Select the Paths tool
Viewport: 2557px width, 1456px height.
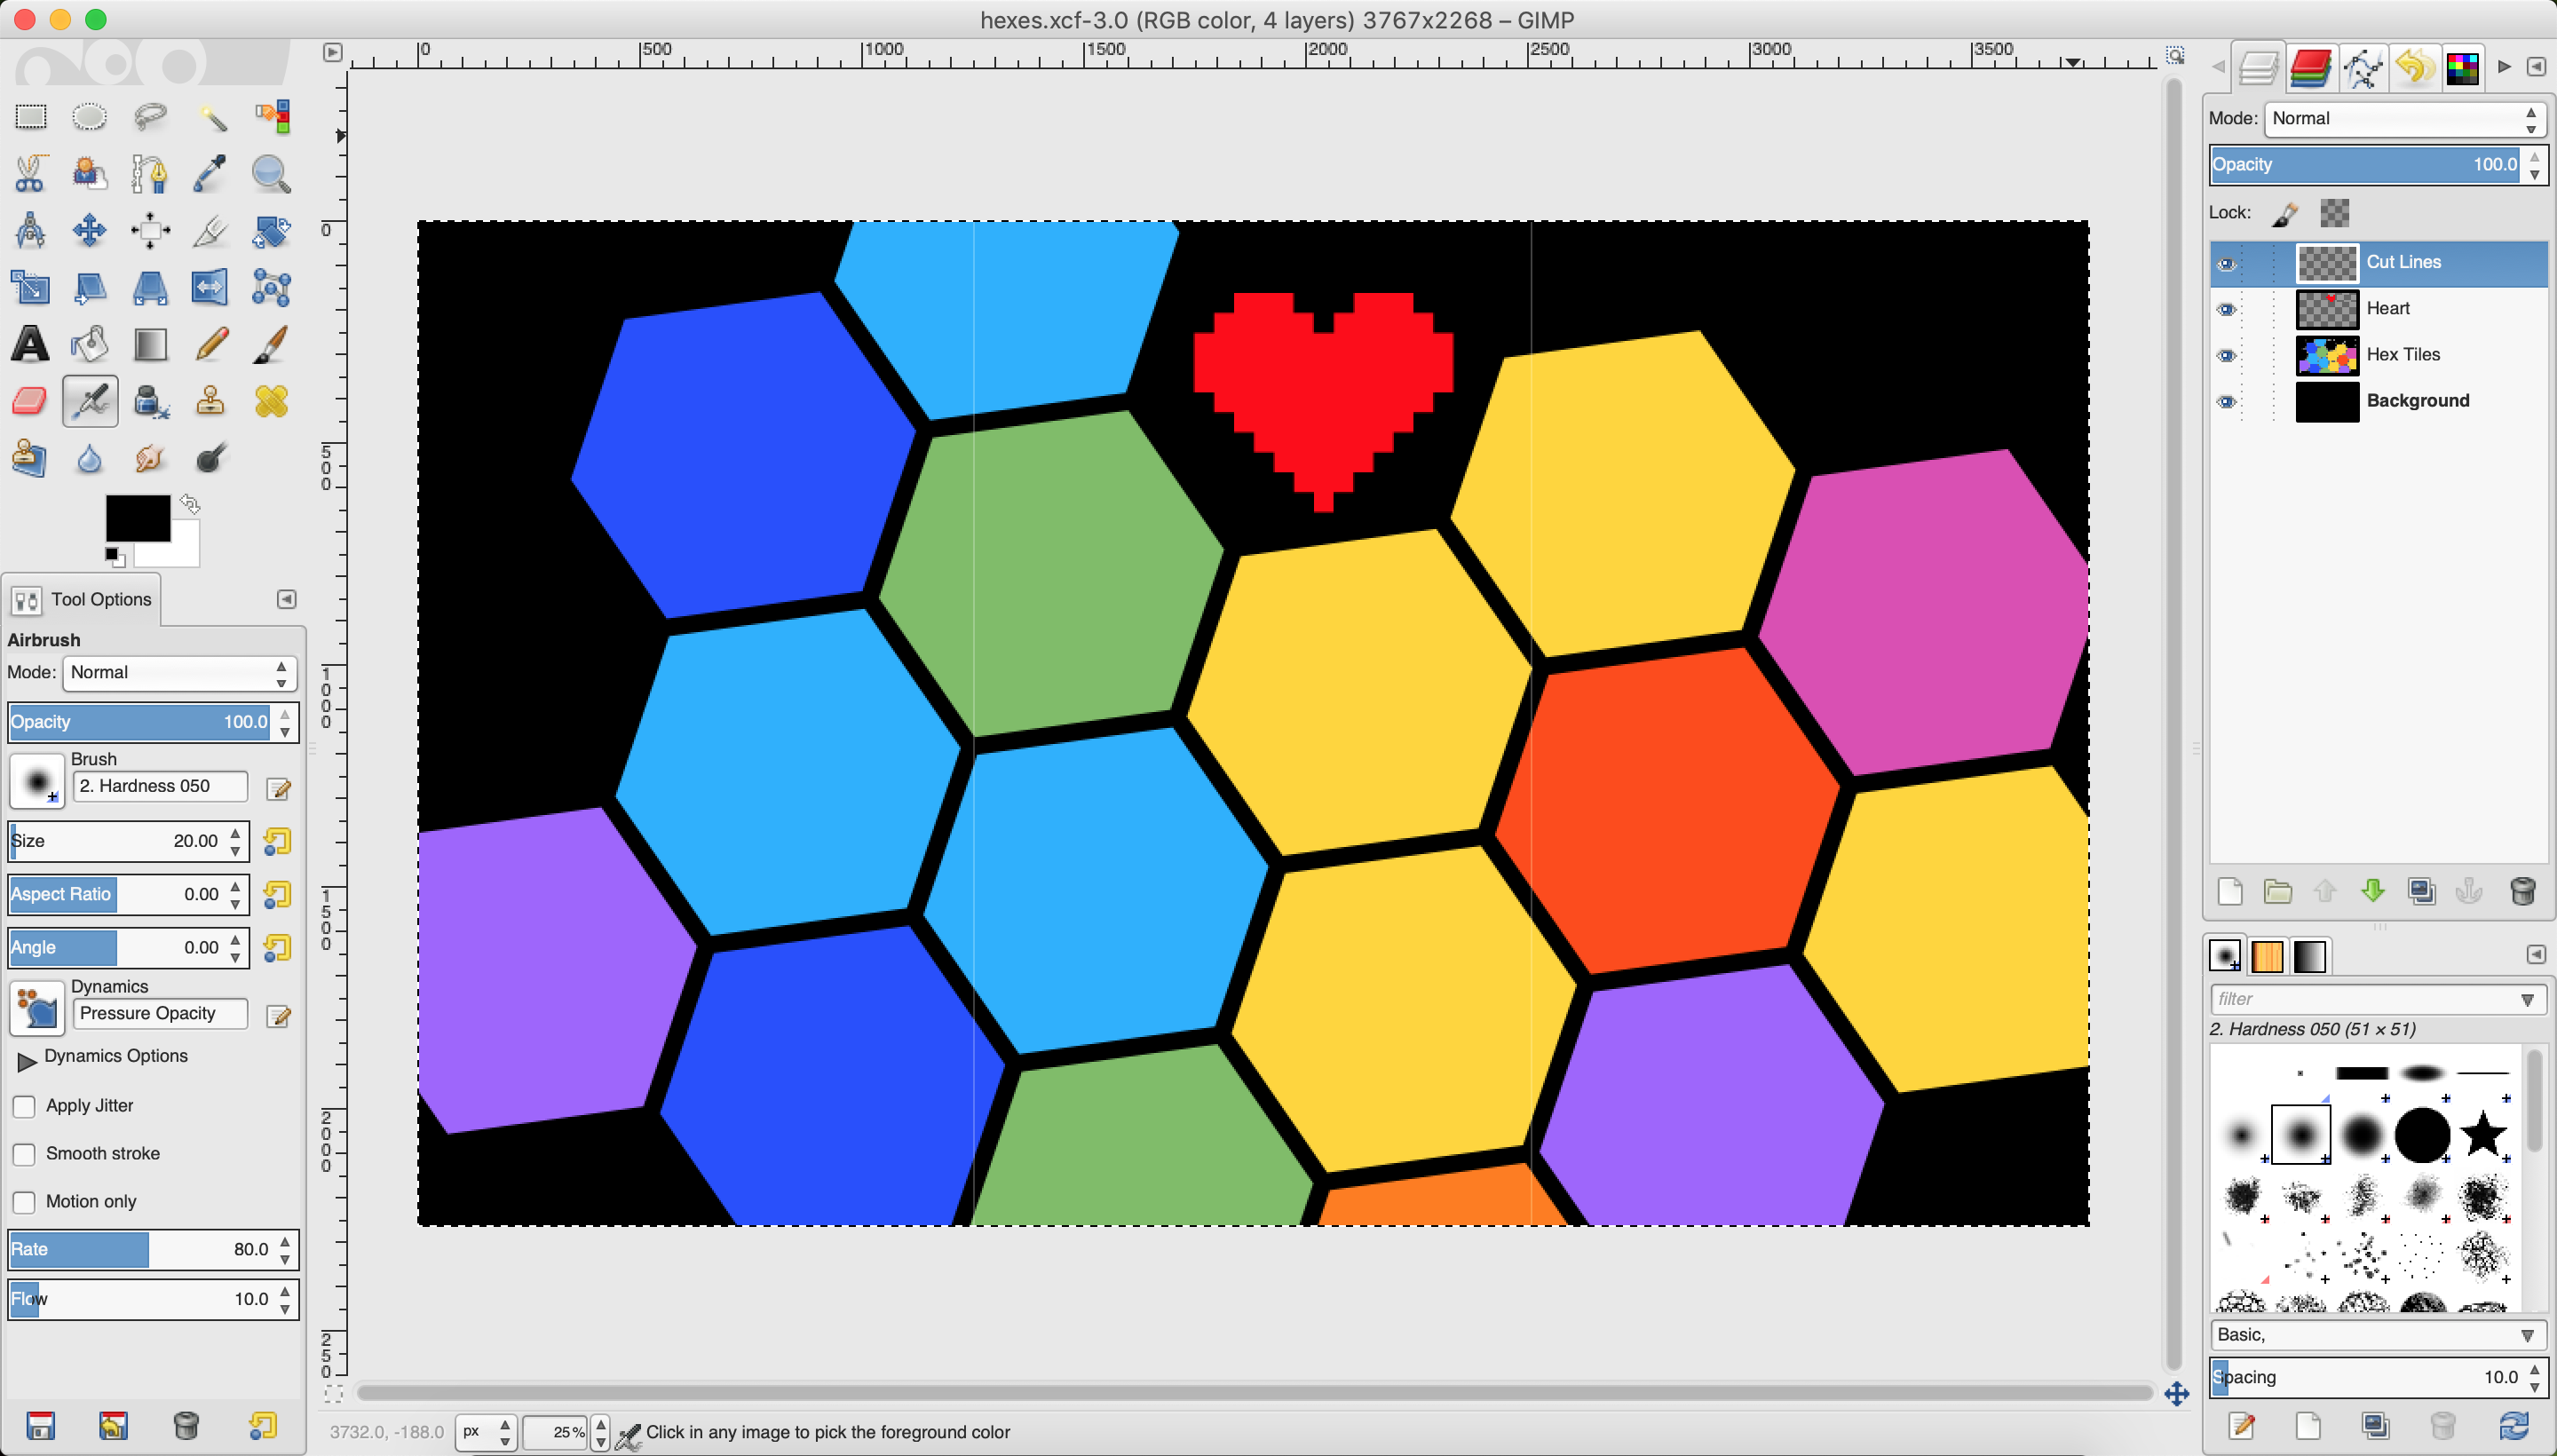pos(150,174)
